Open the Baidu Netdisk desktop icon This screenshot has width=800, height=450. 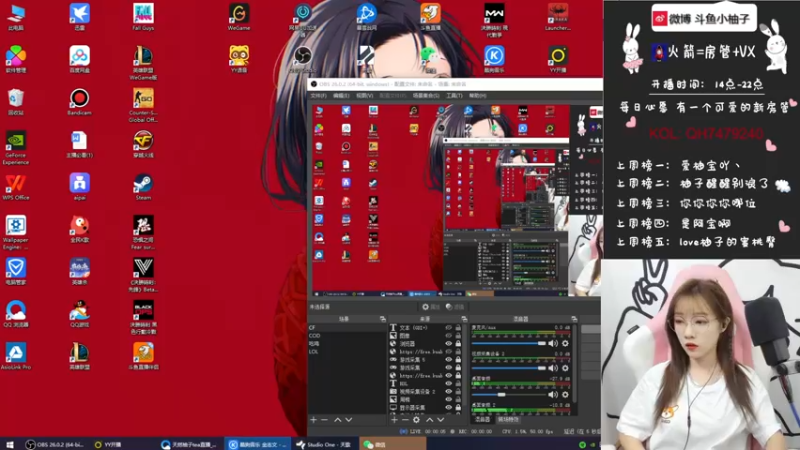79,59
